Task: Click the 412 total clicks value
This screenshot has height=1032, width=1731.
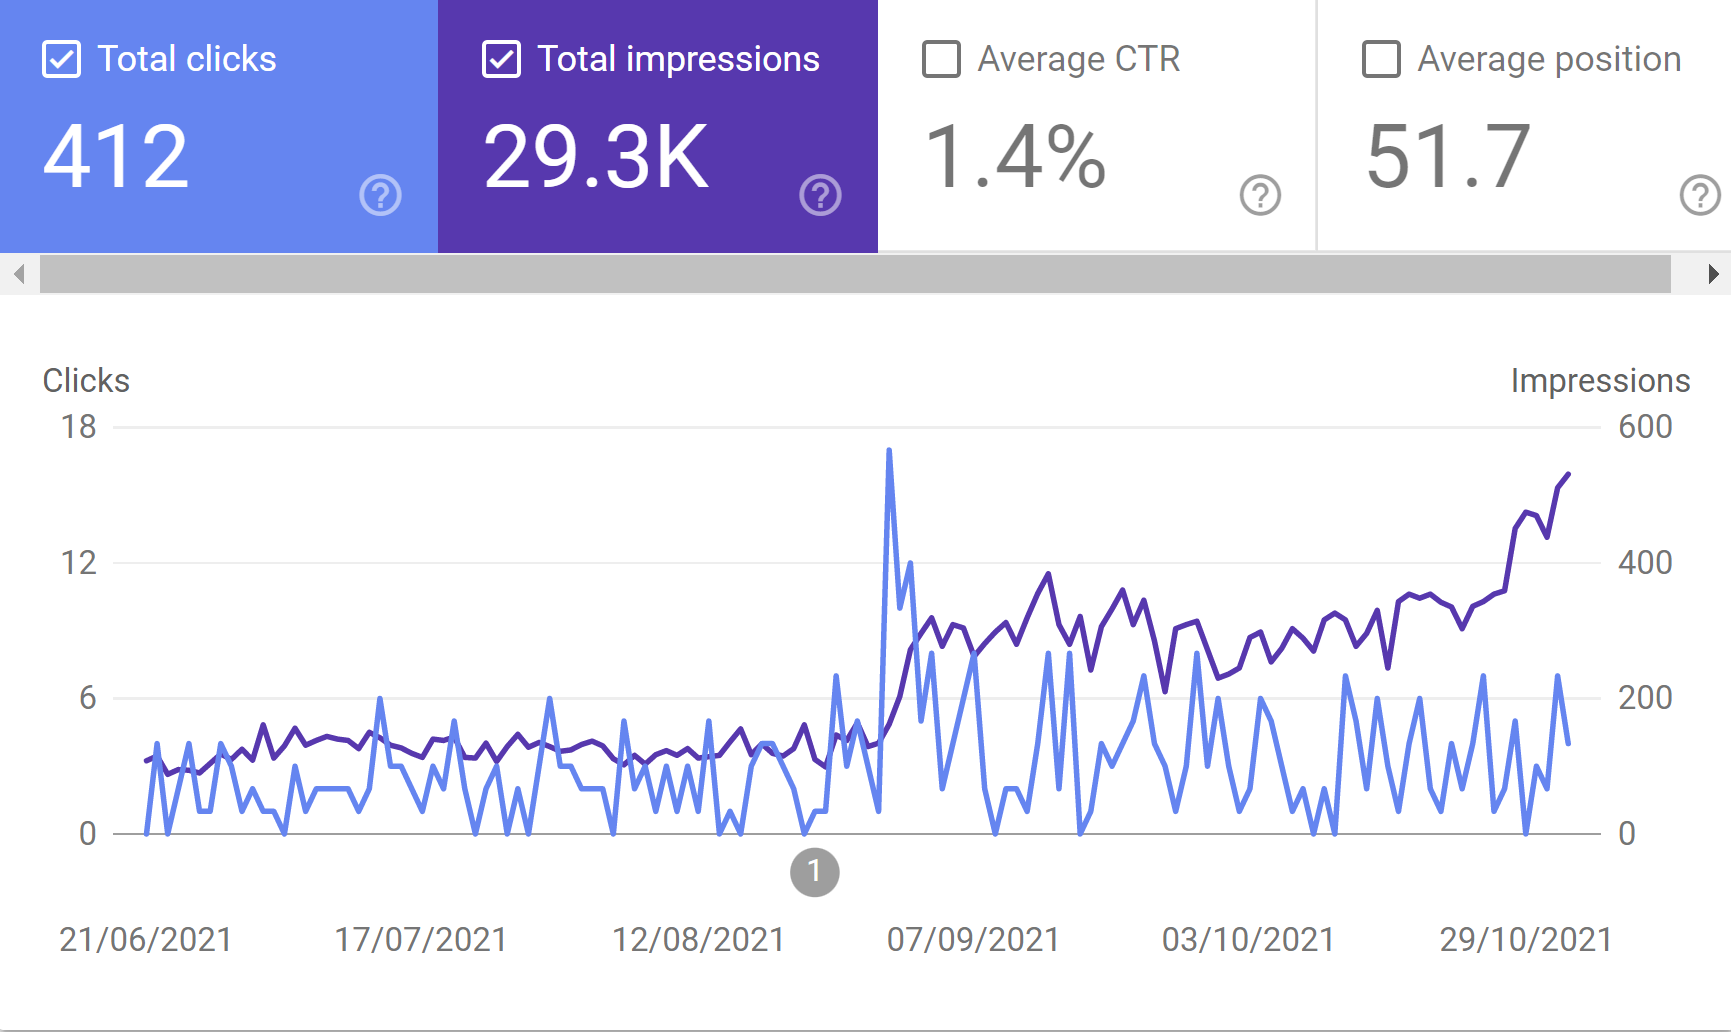Action: pos(116,157)
